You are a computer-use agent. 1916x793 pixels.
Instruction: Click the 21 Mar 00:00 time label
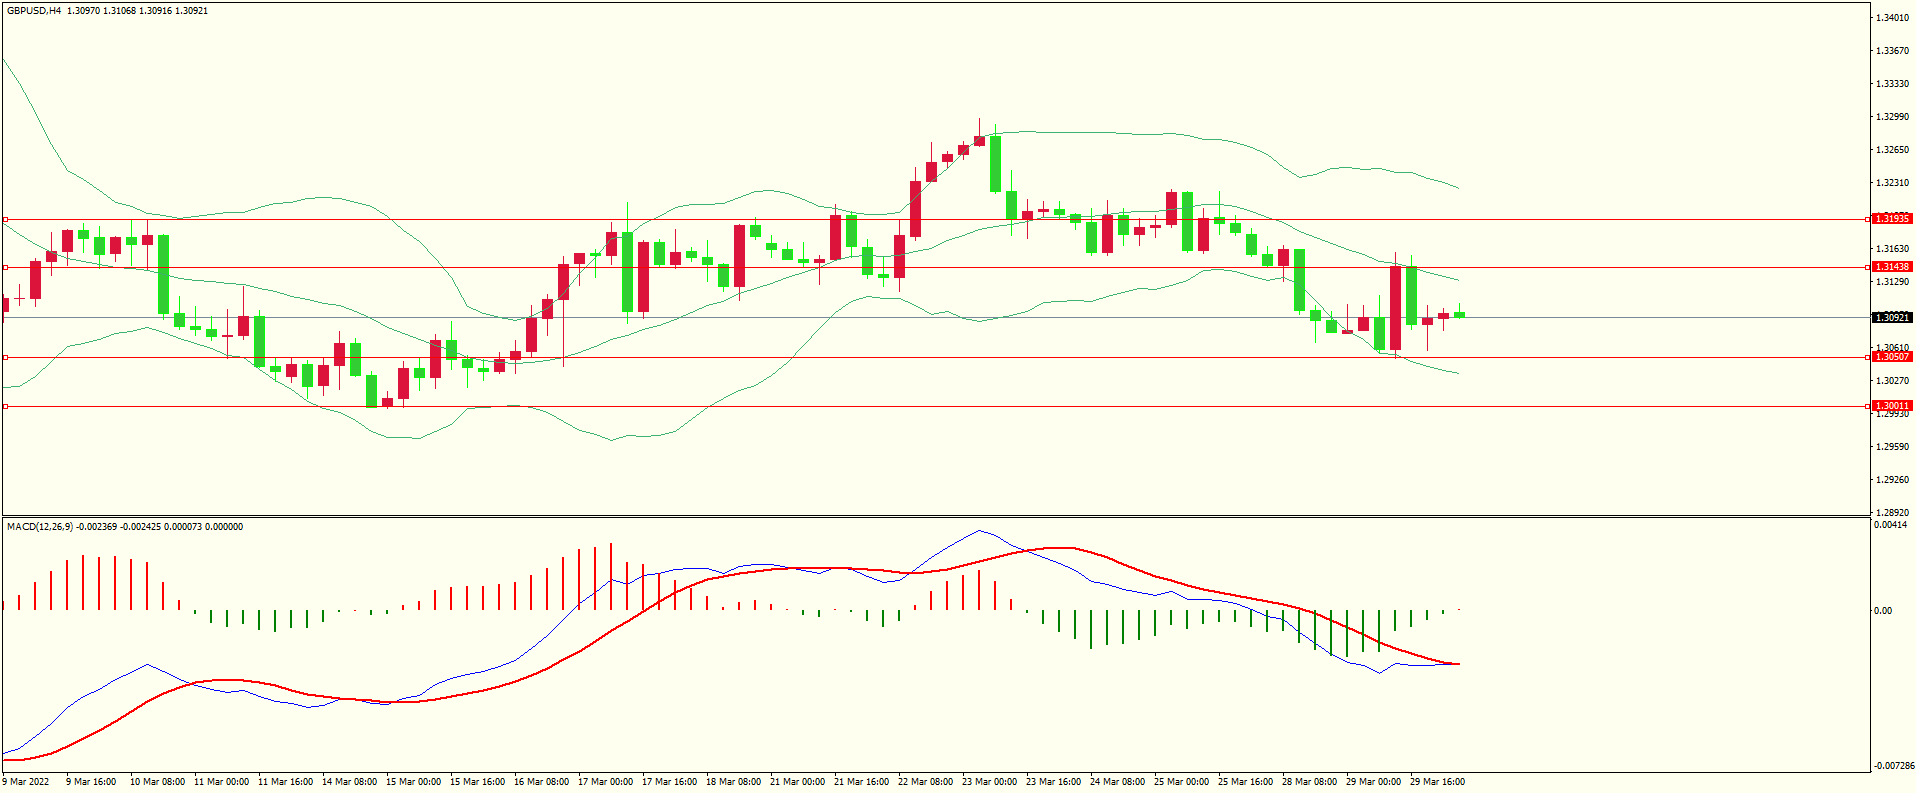click(797, 782)
